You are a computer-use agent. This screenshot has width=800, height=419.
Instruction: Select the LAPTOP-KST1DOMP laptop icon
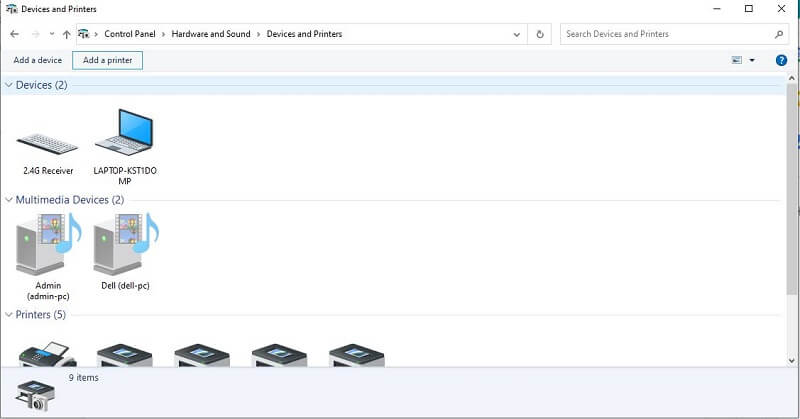pos(124,132)
